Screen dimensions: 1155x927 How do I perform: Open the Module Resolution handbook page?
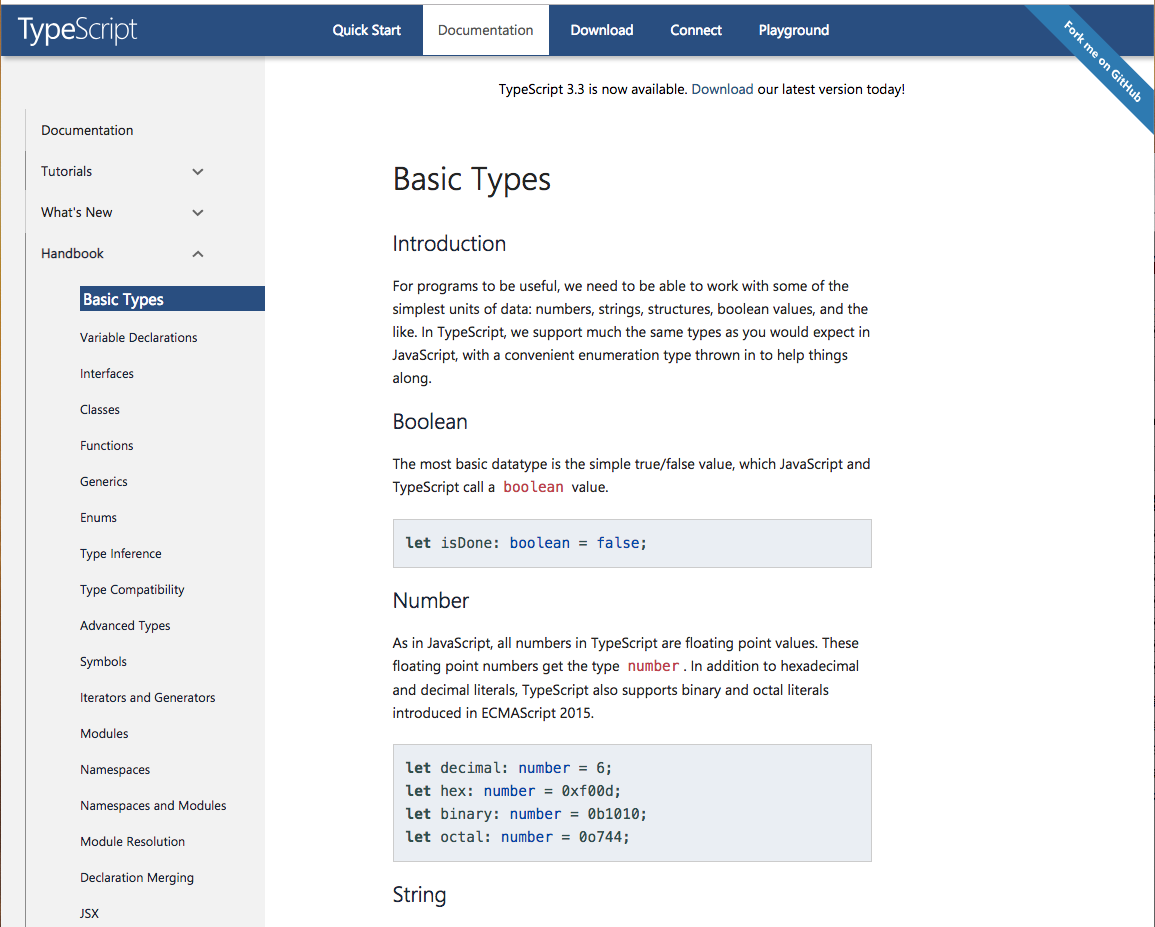click(x=132, y=841)
